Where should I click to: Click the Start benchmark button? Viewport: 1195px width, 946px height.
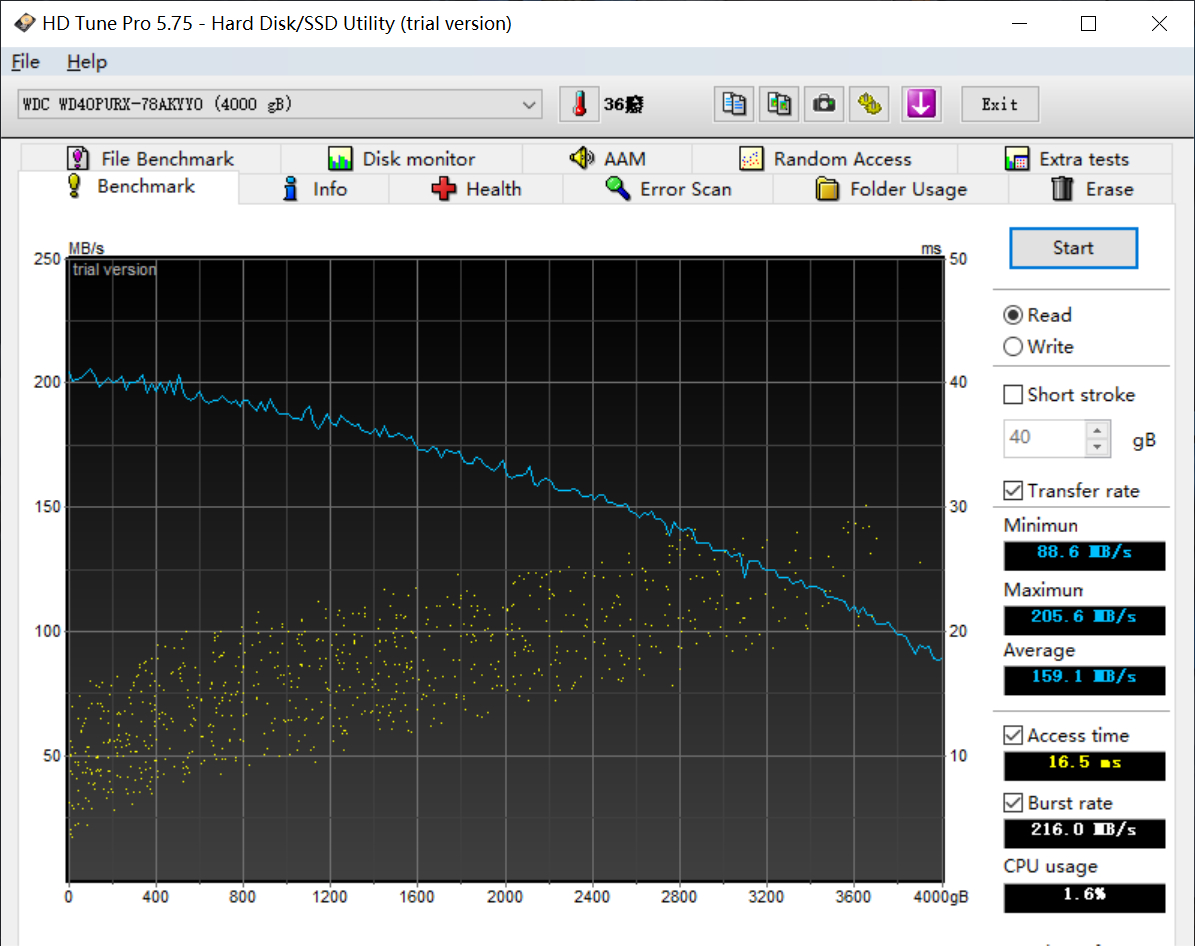[x=1073, y=248]
